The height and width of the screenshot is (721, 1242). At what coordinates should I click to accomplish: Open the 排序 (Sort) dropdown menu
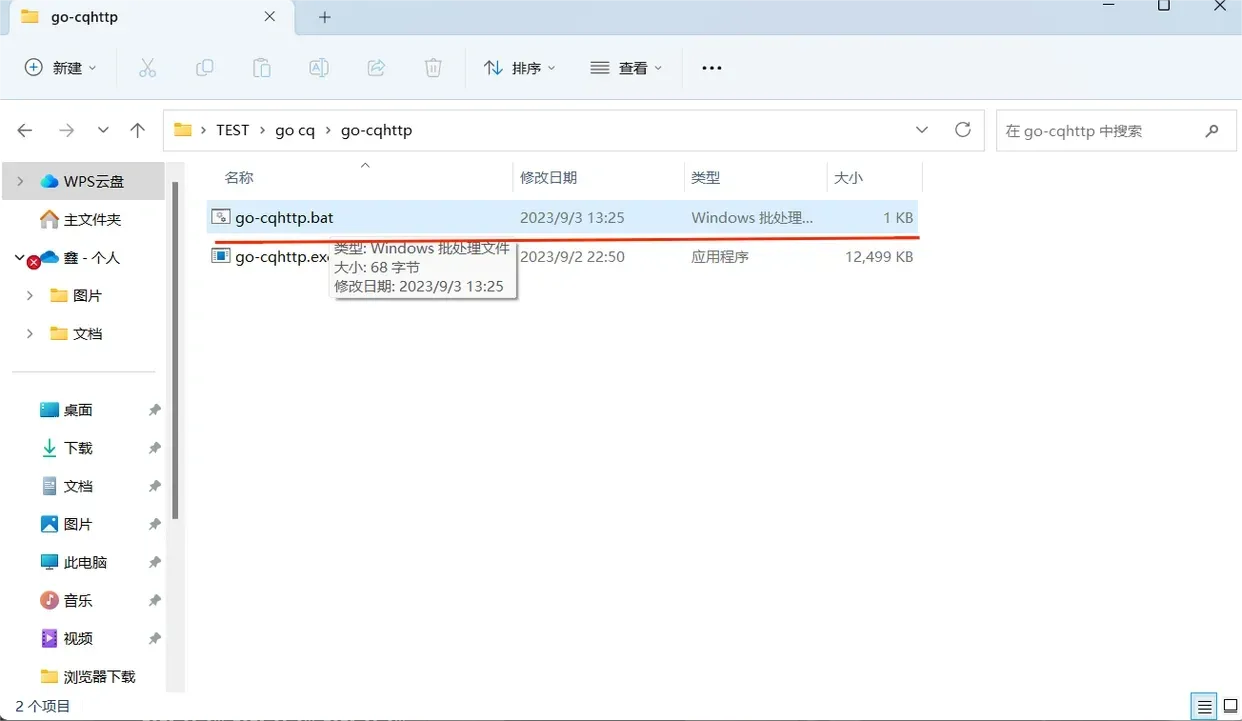pos(520,68)
